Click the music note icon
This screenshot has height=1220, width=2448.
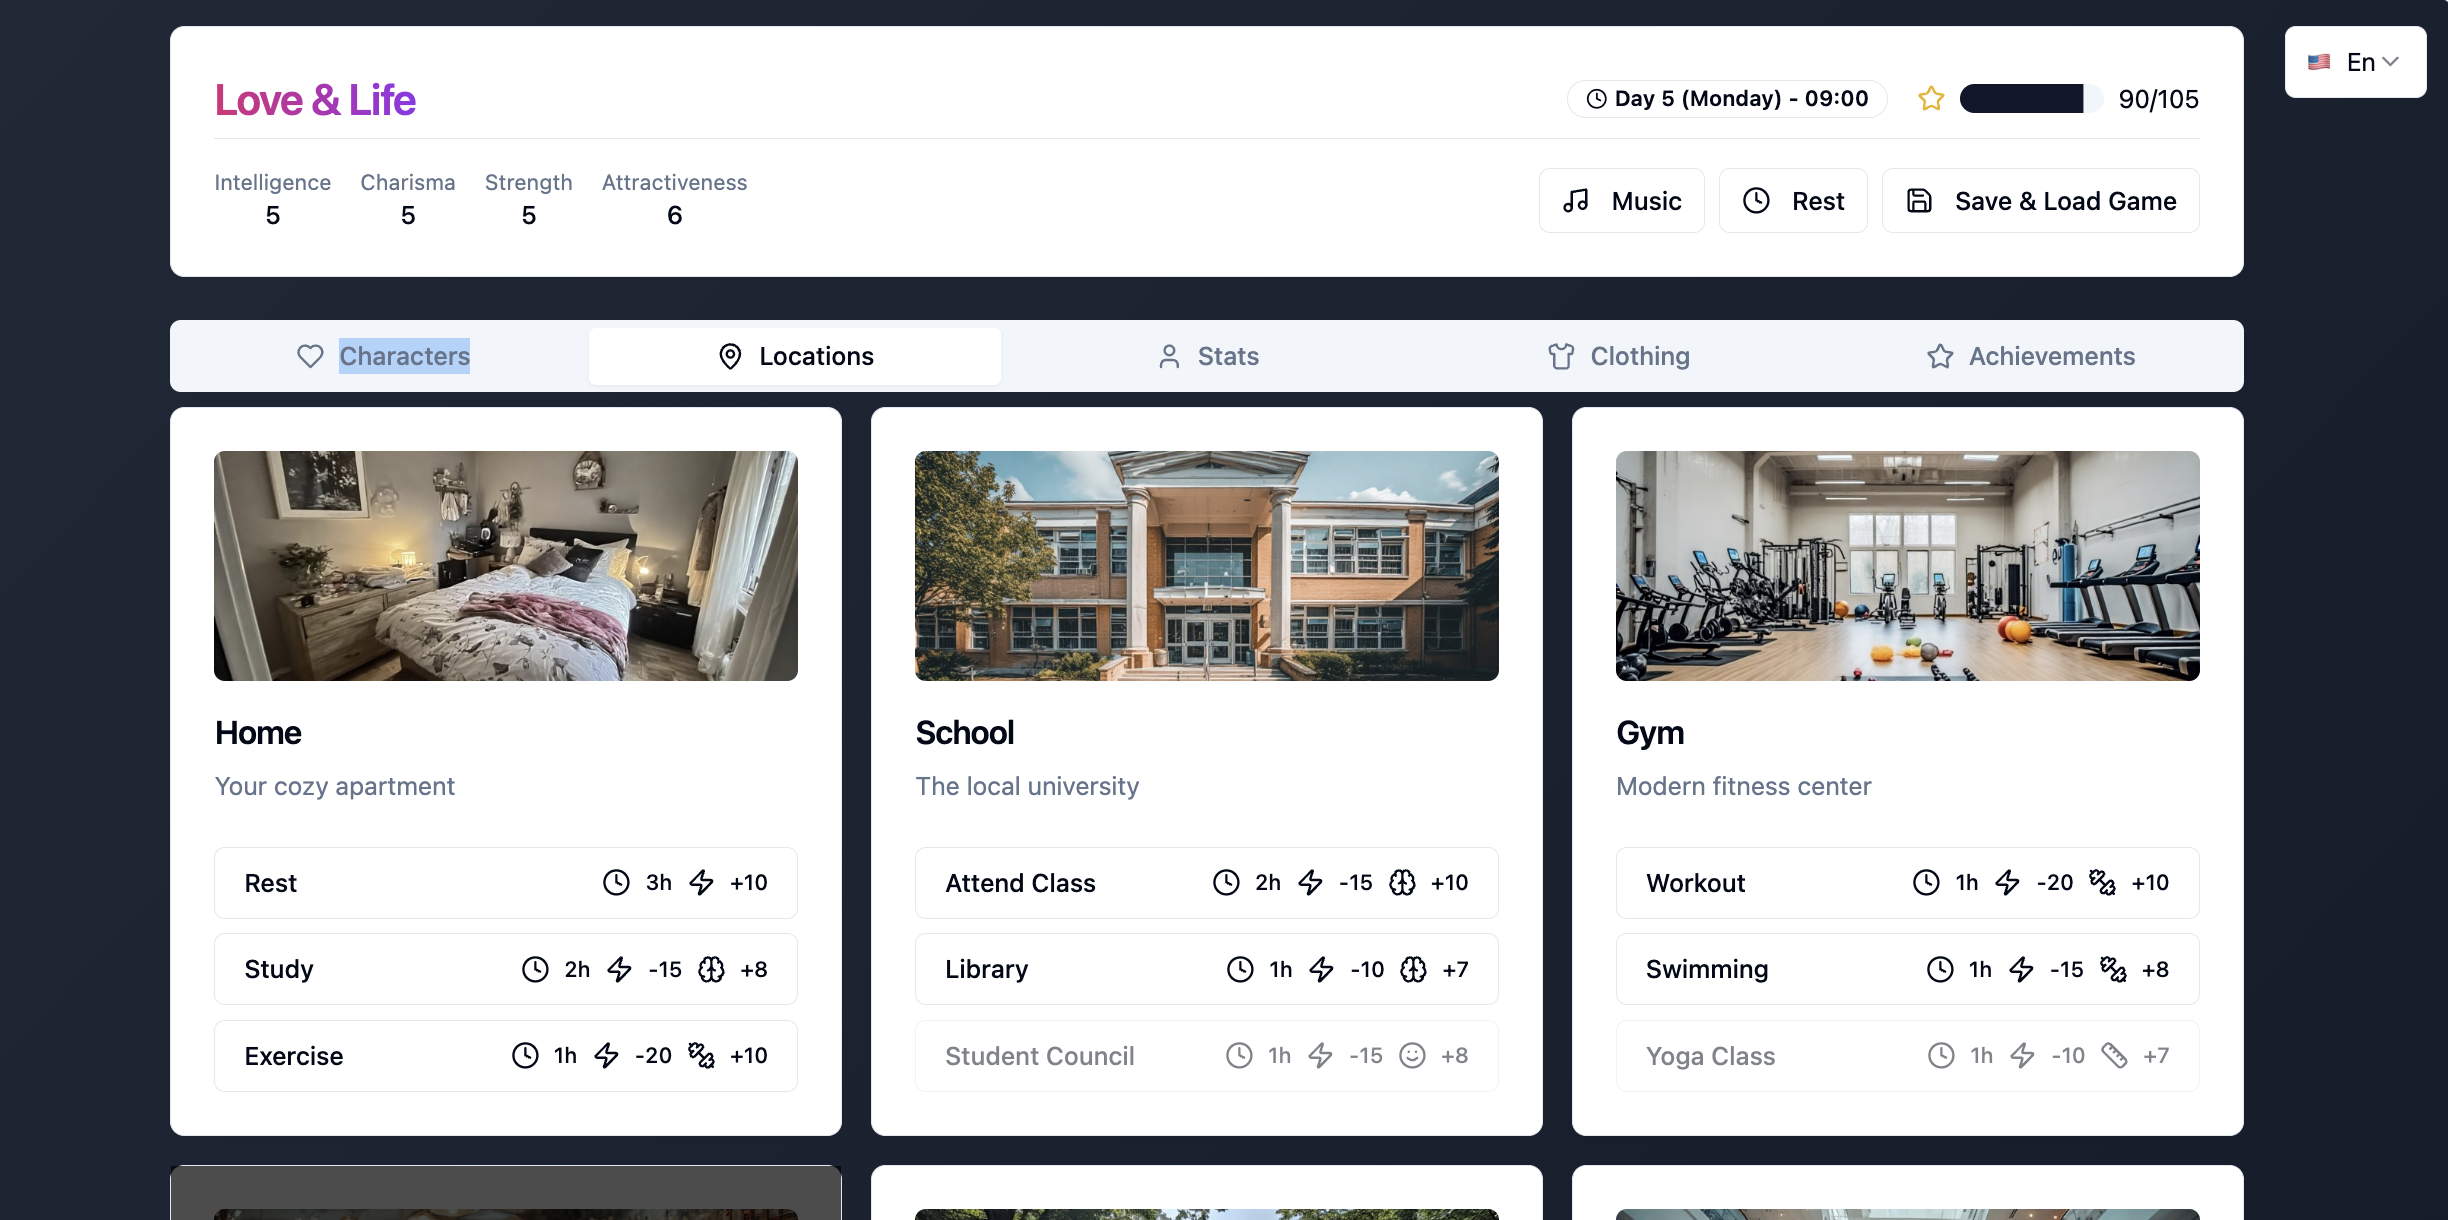pos(1576,201)
